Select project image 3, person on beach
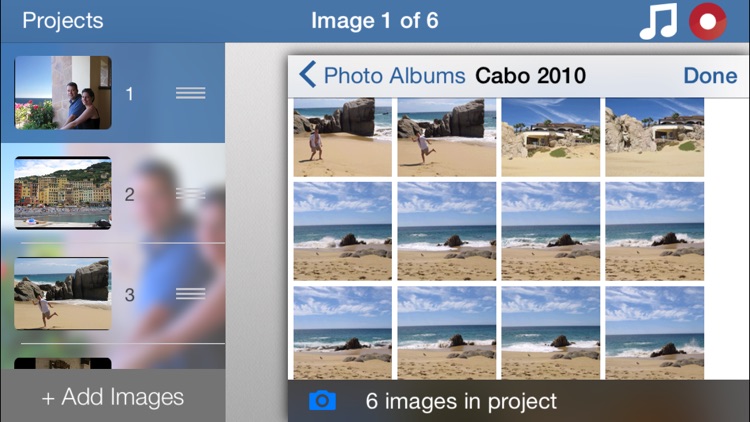Viewport: 750px width, 422px height. tap(63, 294)
